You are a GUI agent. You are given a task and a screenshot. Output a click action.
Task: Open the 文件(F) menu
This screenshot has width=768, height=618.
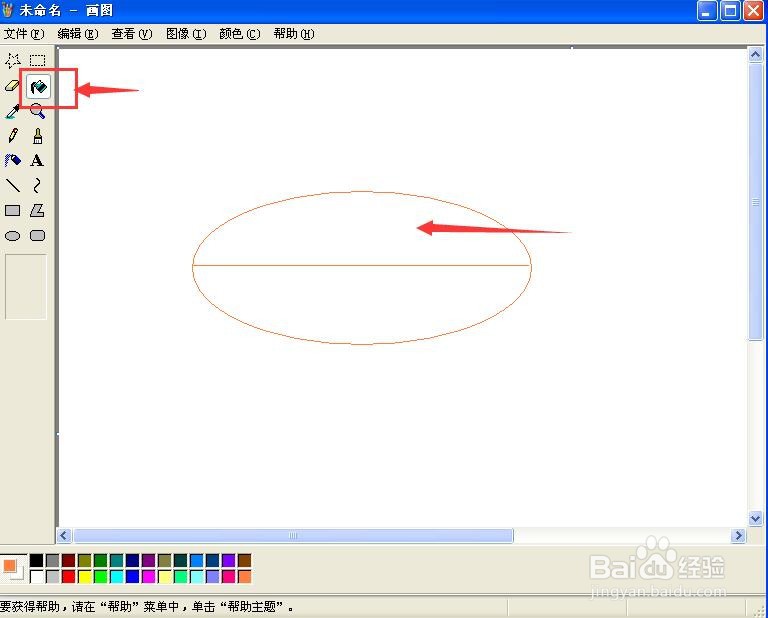(x=24, y=34)
